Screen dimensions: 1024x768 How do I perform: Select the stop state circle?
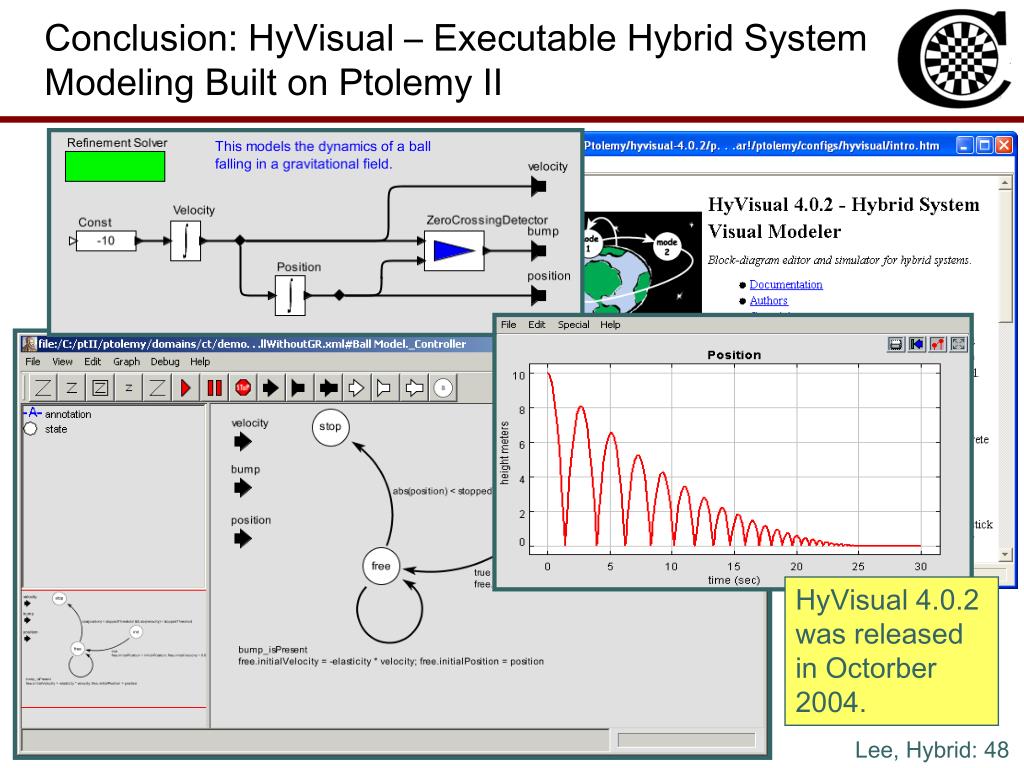tap(330, 427)
